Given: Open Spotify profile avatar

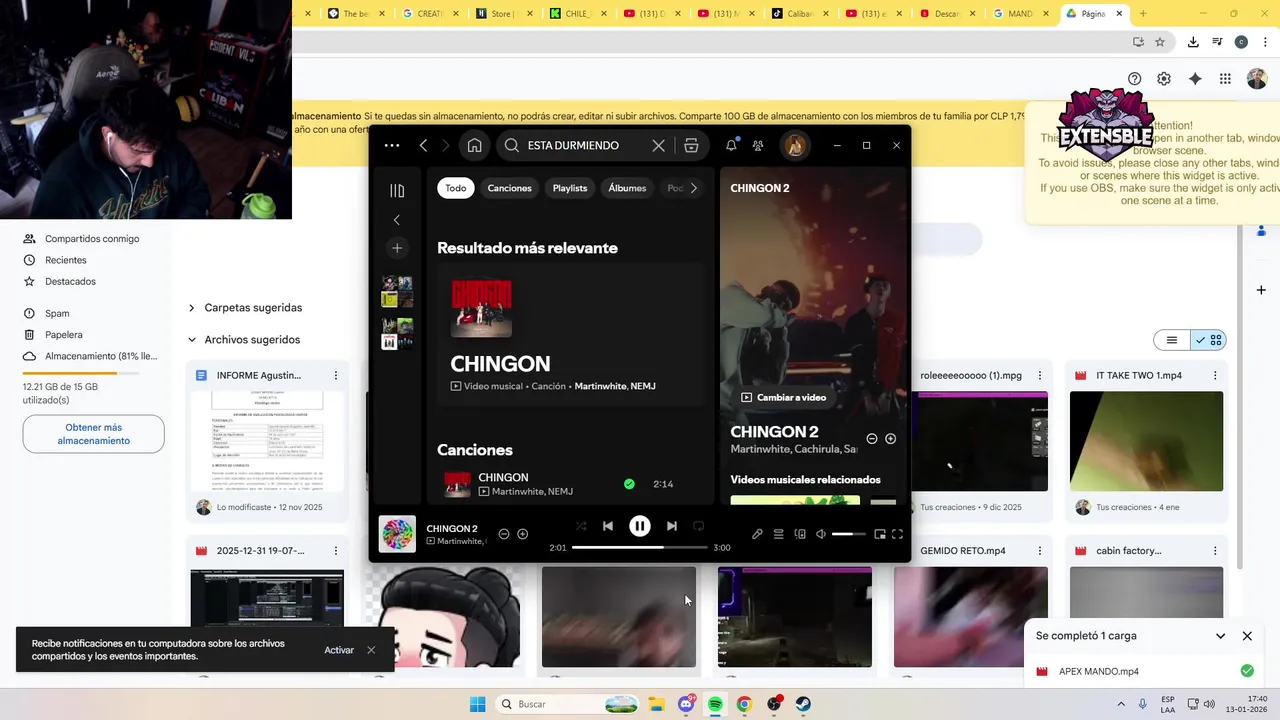Looking at the screenshot, I should click(x=795, y=145).
